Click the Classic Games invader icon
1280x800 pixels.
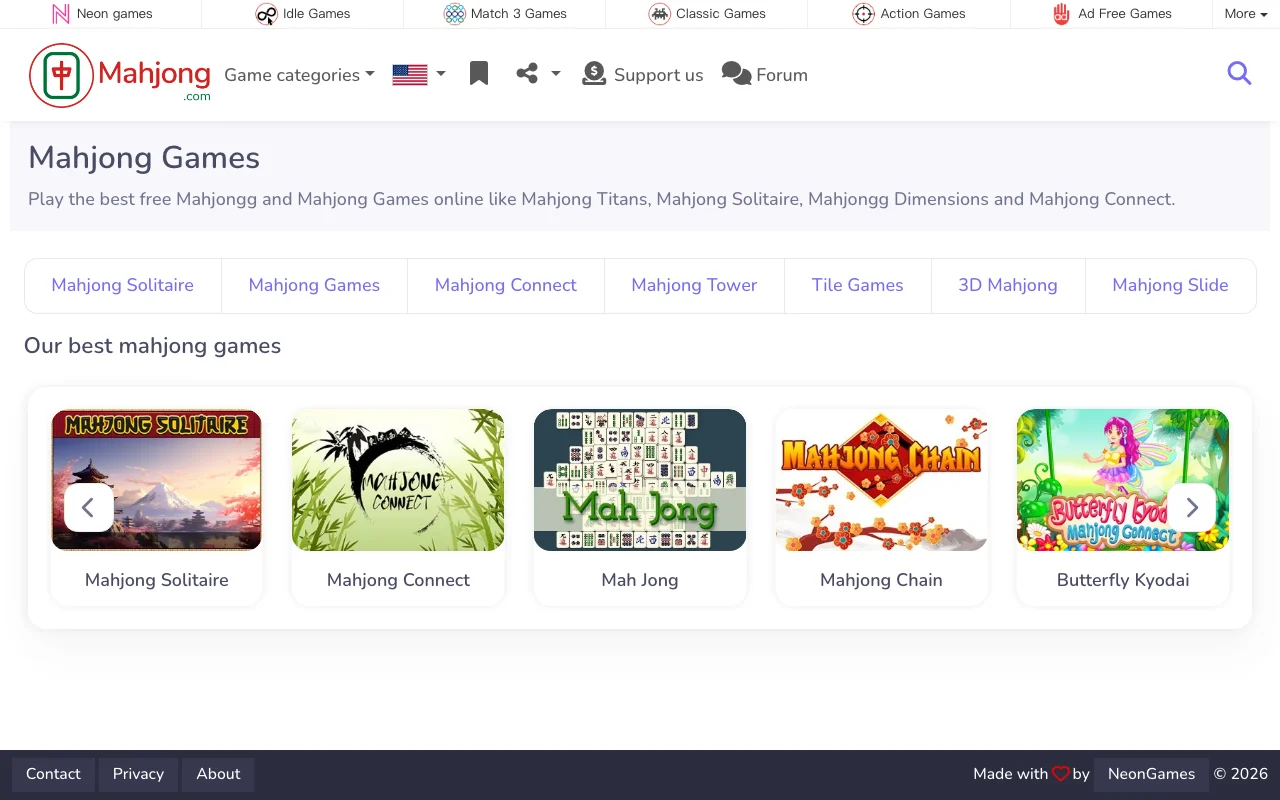point(660,14)
